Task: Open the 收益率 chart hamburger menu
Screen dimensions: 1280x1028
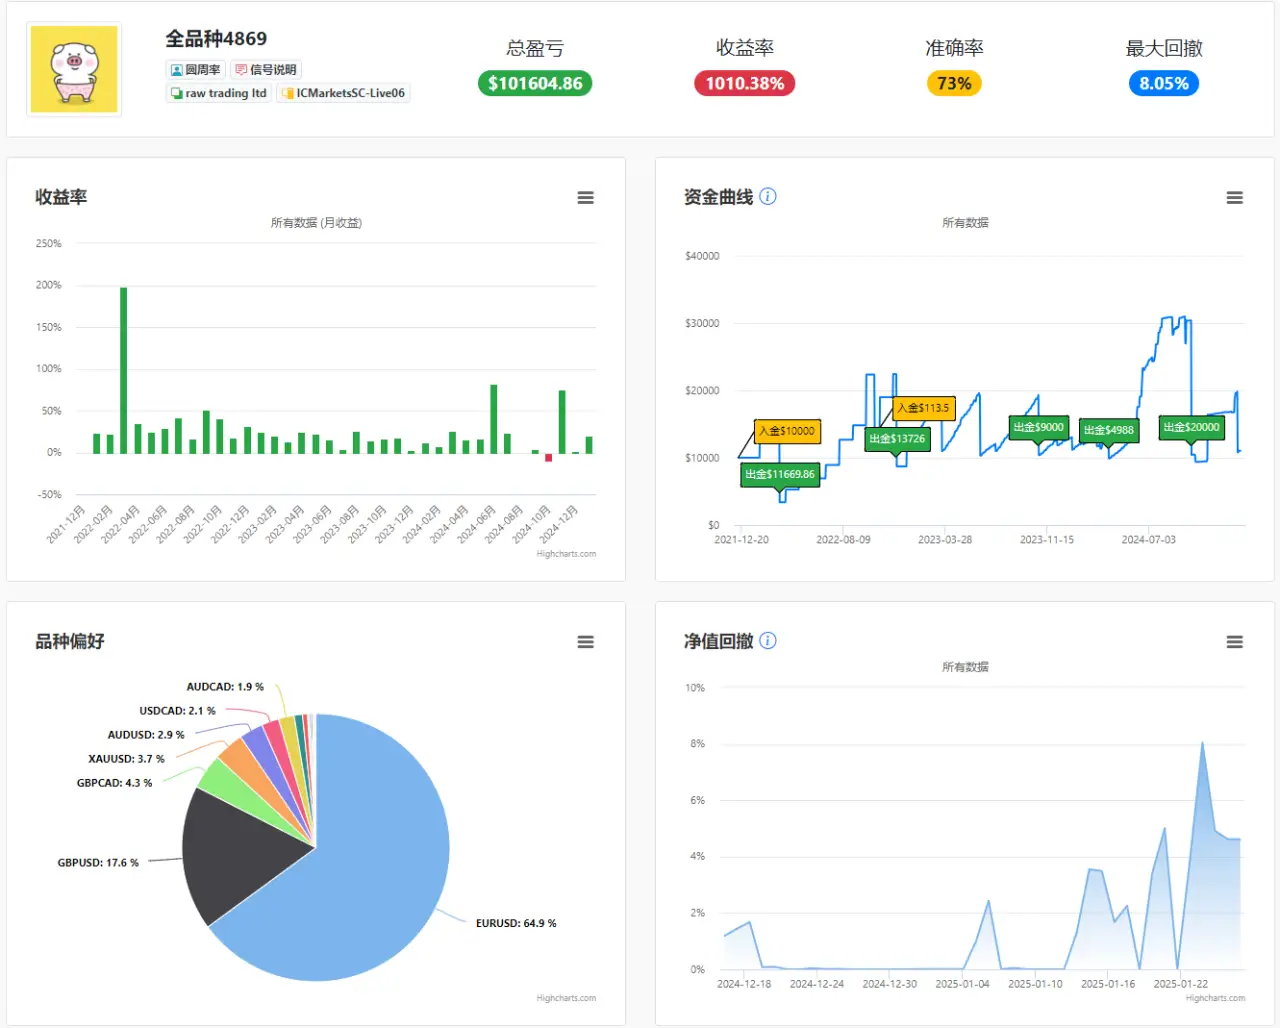Action: point(586,198)
